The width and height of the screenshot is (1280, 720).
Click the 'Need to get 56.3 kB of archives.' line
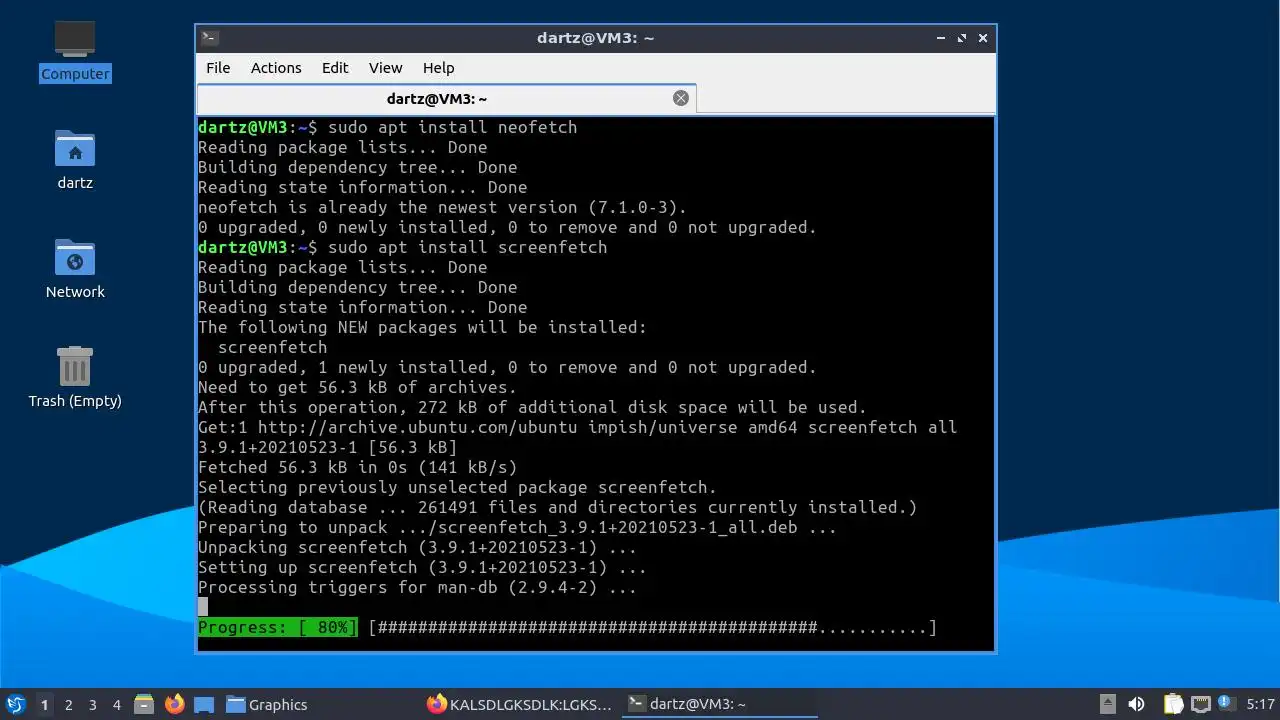coord(358,387)
